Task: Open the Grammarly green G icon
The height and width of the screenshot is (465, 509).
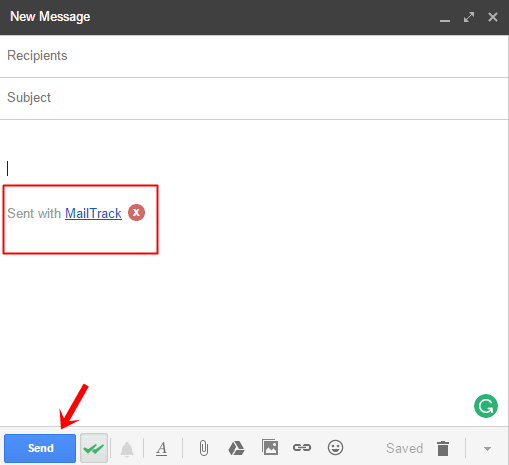Action: 486,406
